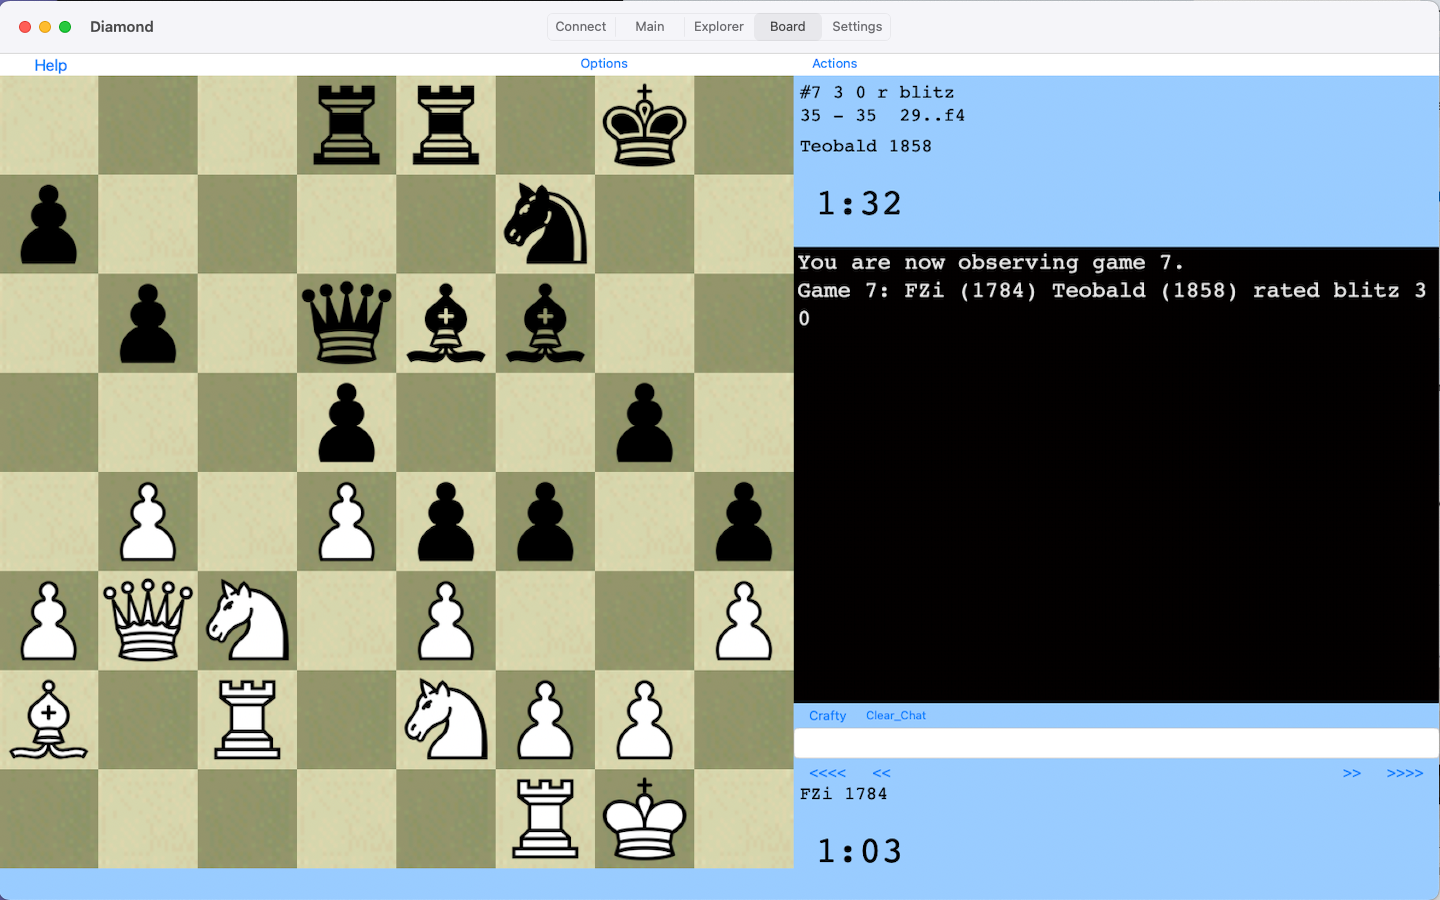Step forward one move with >>
The height and width of the screenshot is (900, 1440).
click(1352, 773)
